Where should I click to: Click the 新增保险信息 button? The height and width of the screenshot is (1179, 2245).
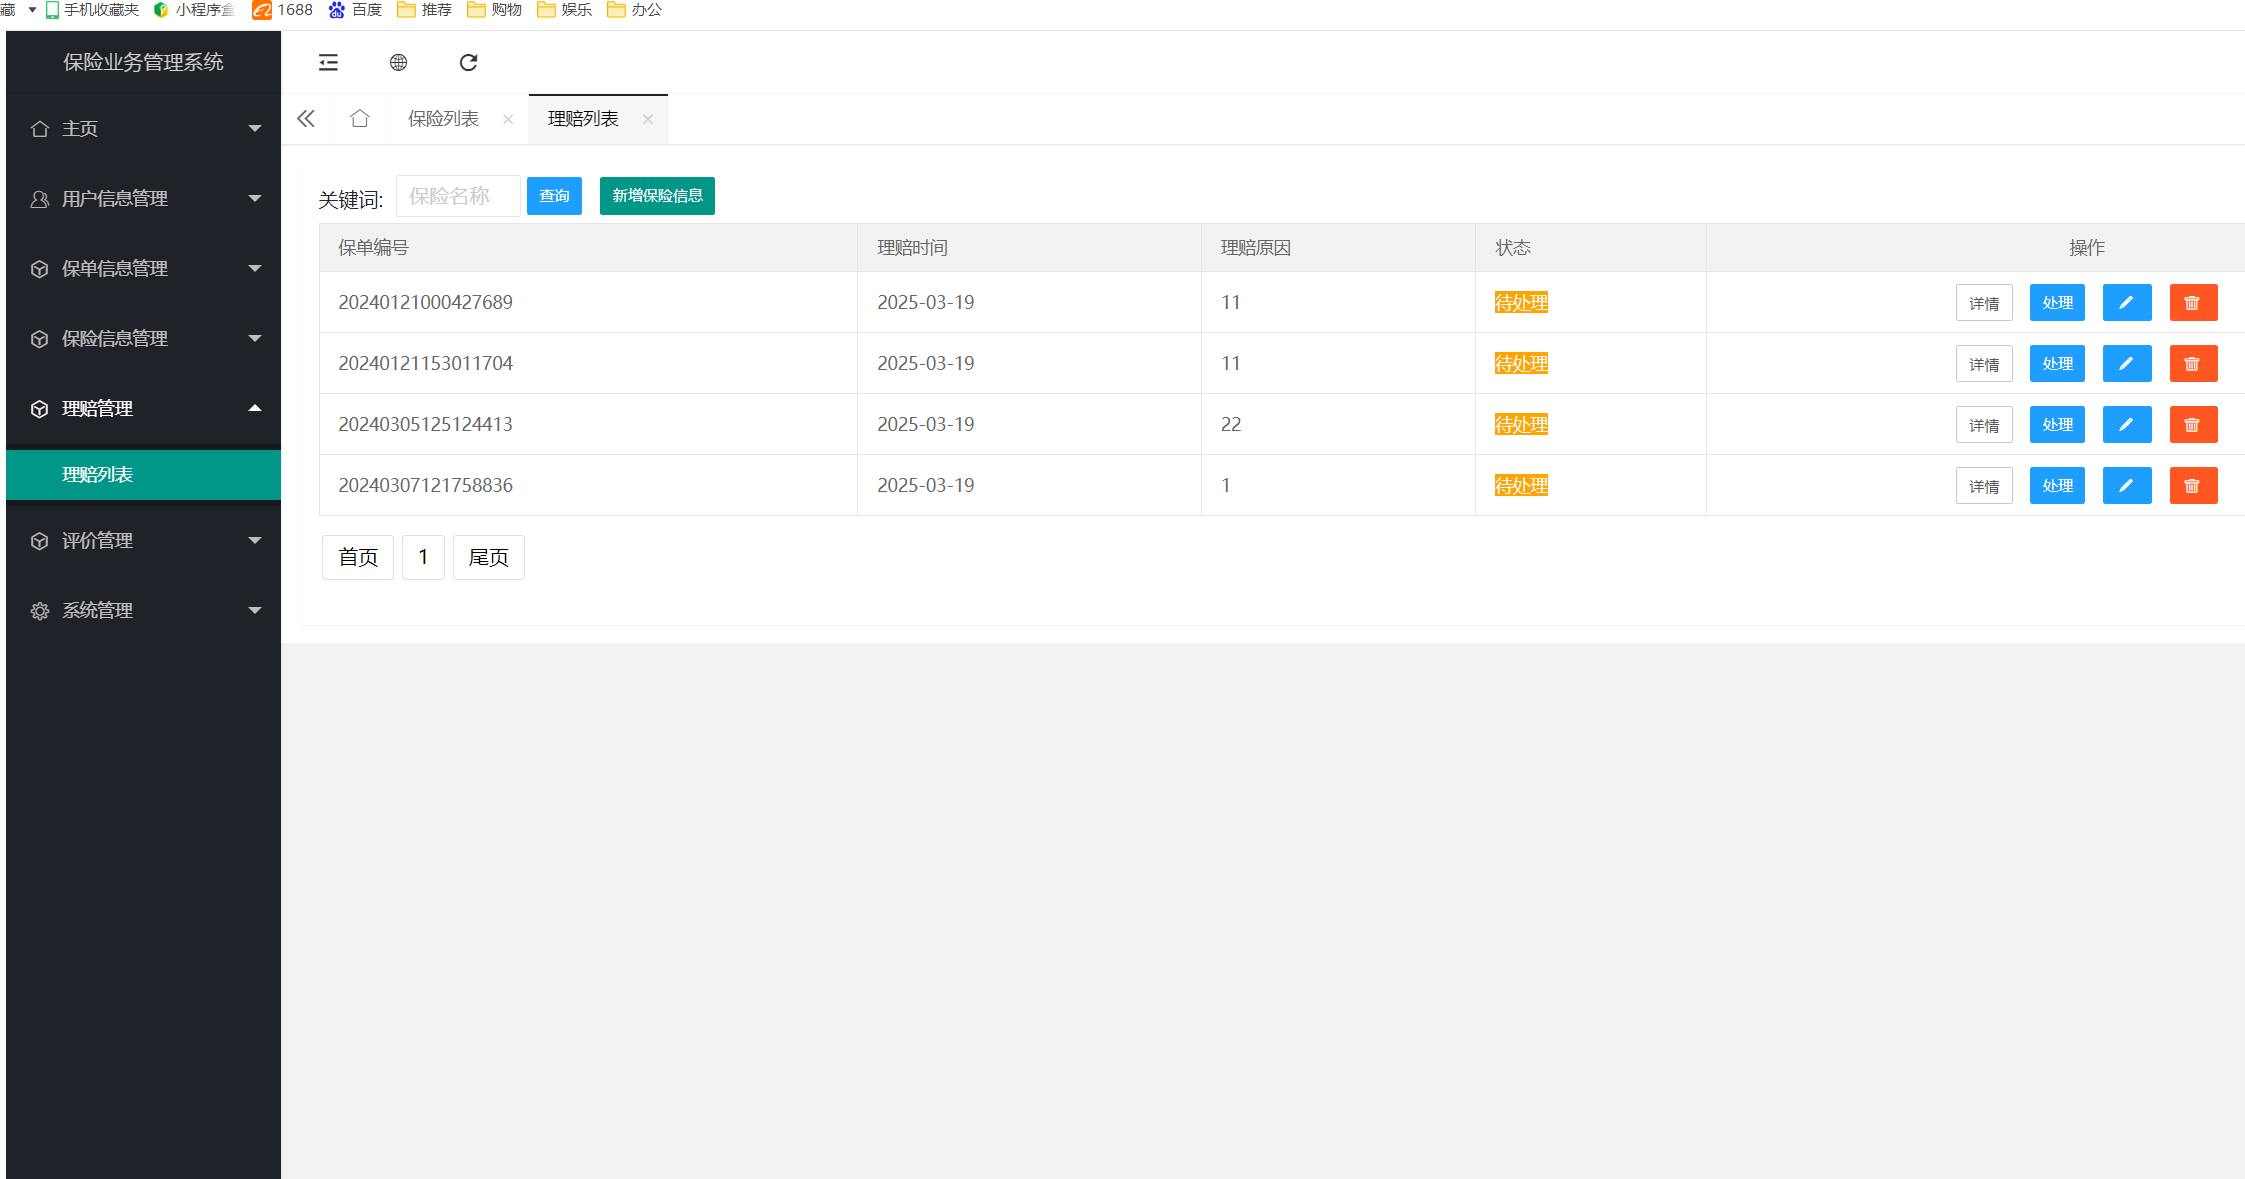[x=657, y=196]
